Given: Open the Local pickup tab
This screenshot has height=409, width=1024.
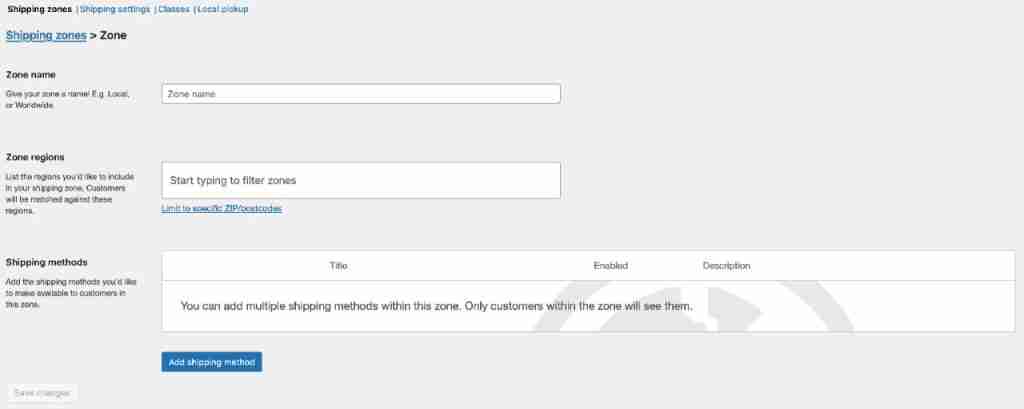Looking at the screenshot, I should click(x=223, y=9).
